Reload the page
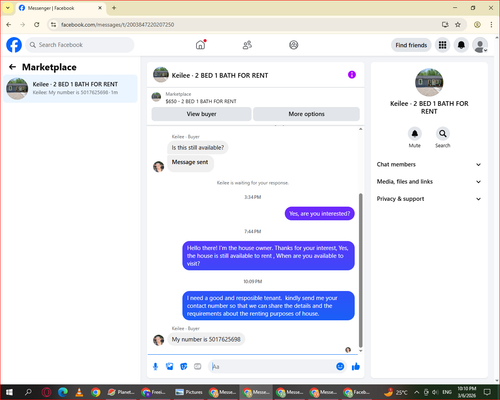Screen dimensions: 500x400 [37, 24]
